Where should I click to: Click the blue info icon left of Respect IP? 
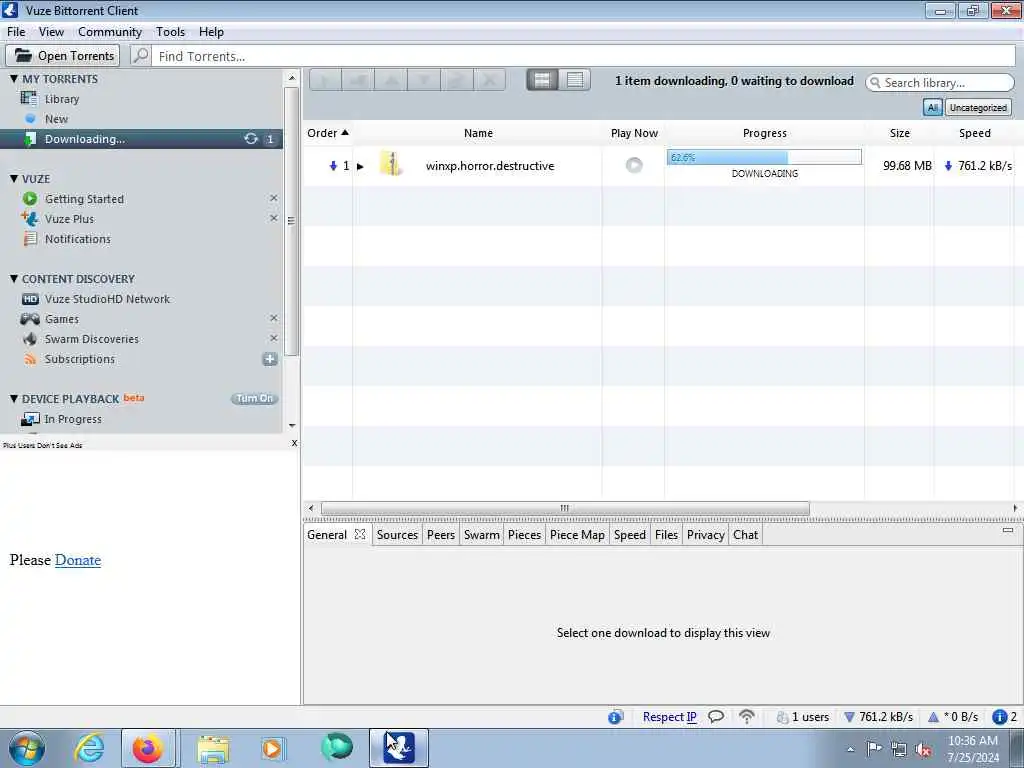pos(615,717)
